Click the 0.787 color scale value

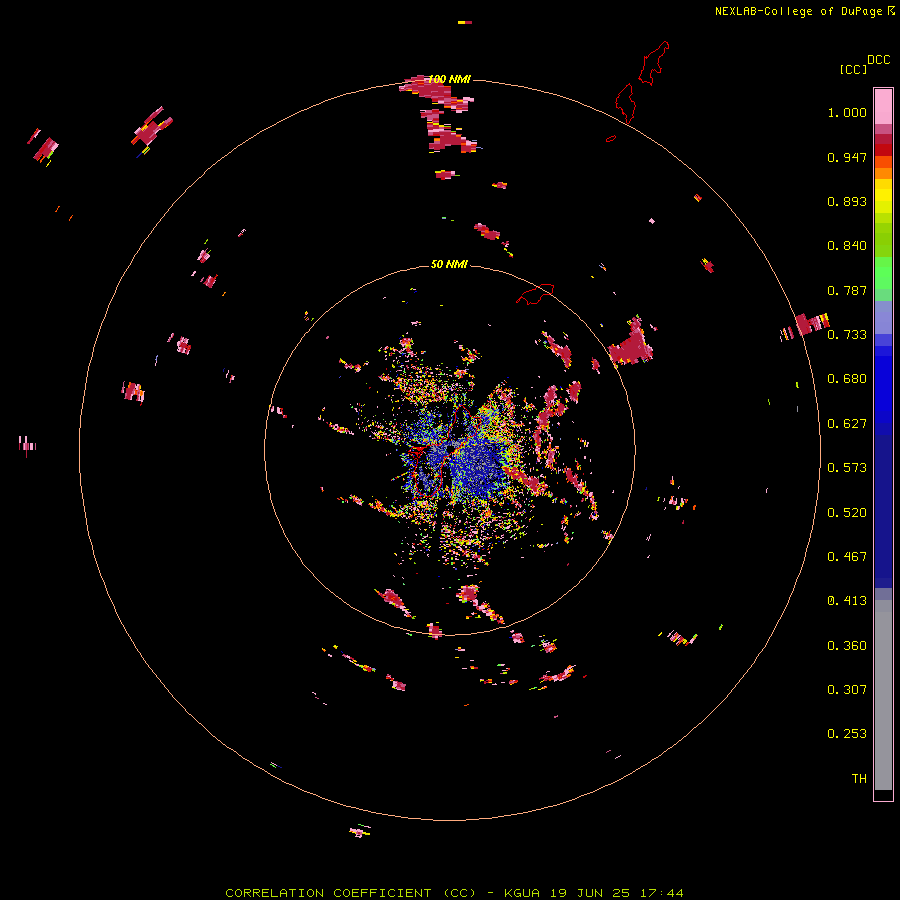point(847,290)
